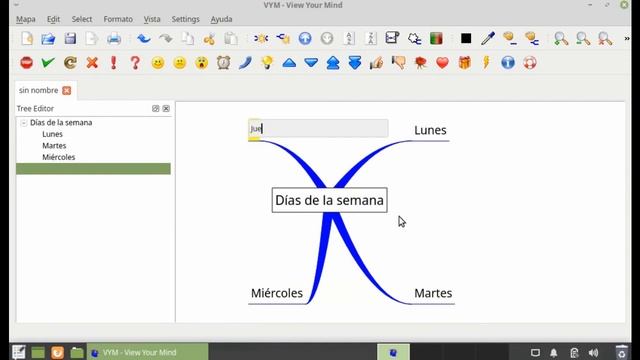Screen dimensions: 640x360
Task: Click the black line color square
Action: (x=466, y=38)
